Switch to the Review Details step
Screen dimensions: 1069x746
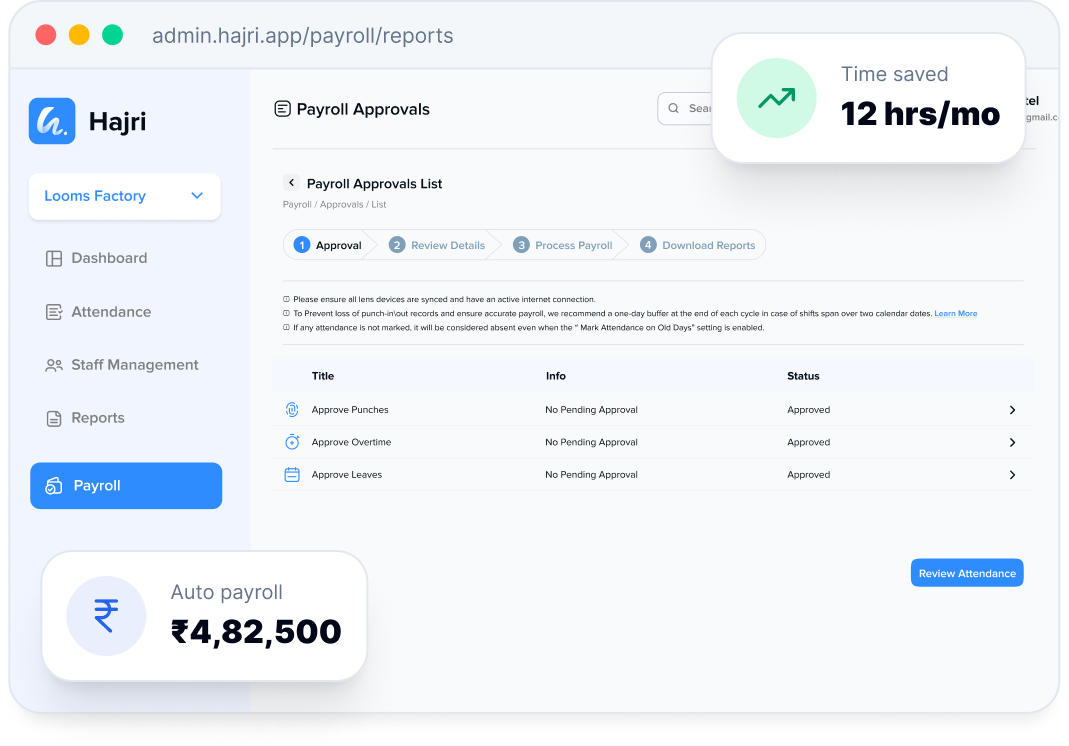click(x=437, y=245)
